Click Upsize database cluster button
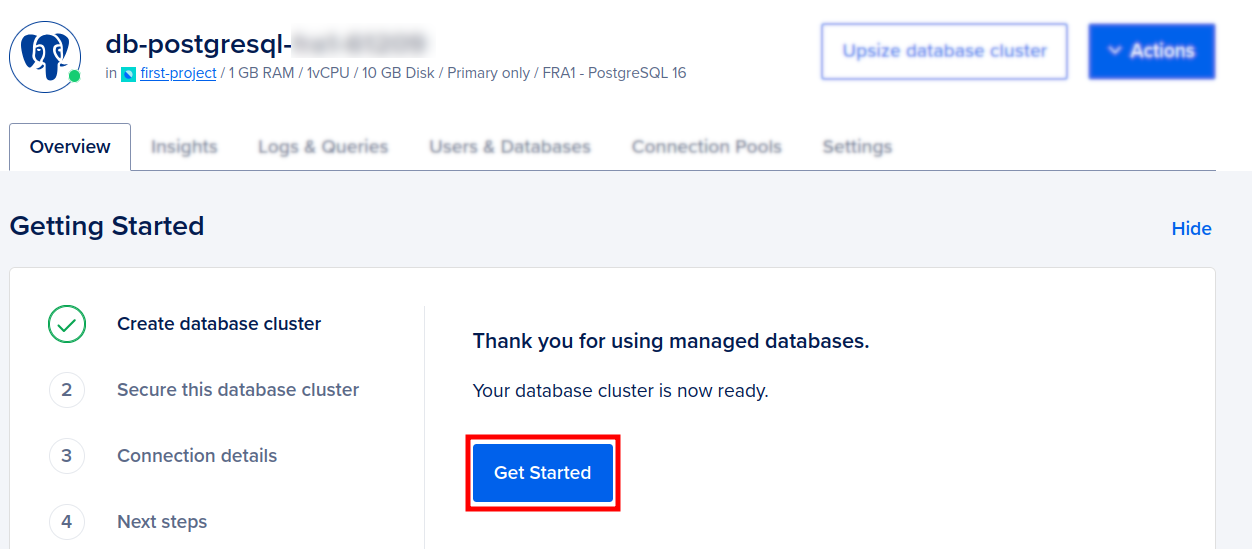This screenshot has width=1260, height=549. point(944,51)
